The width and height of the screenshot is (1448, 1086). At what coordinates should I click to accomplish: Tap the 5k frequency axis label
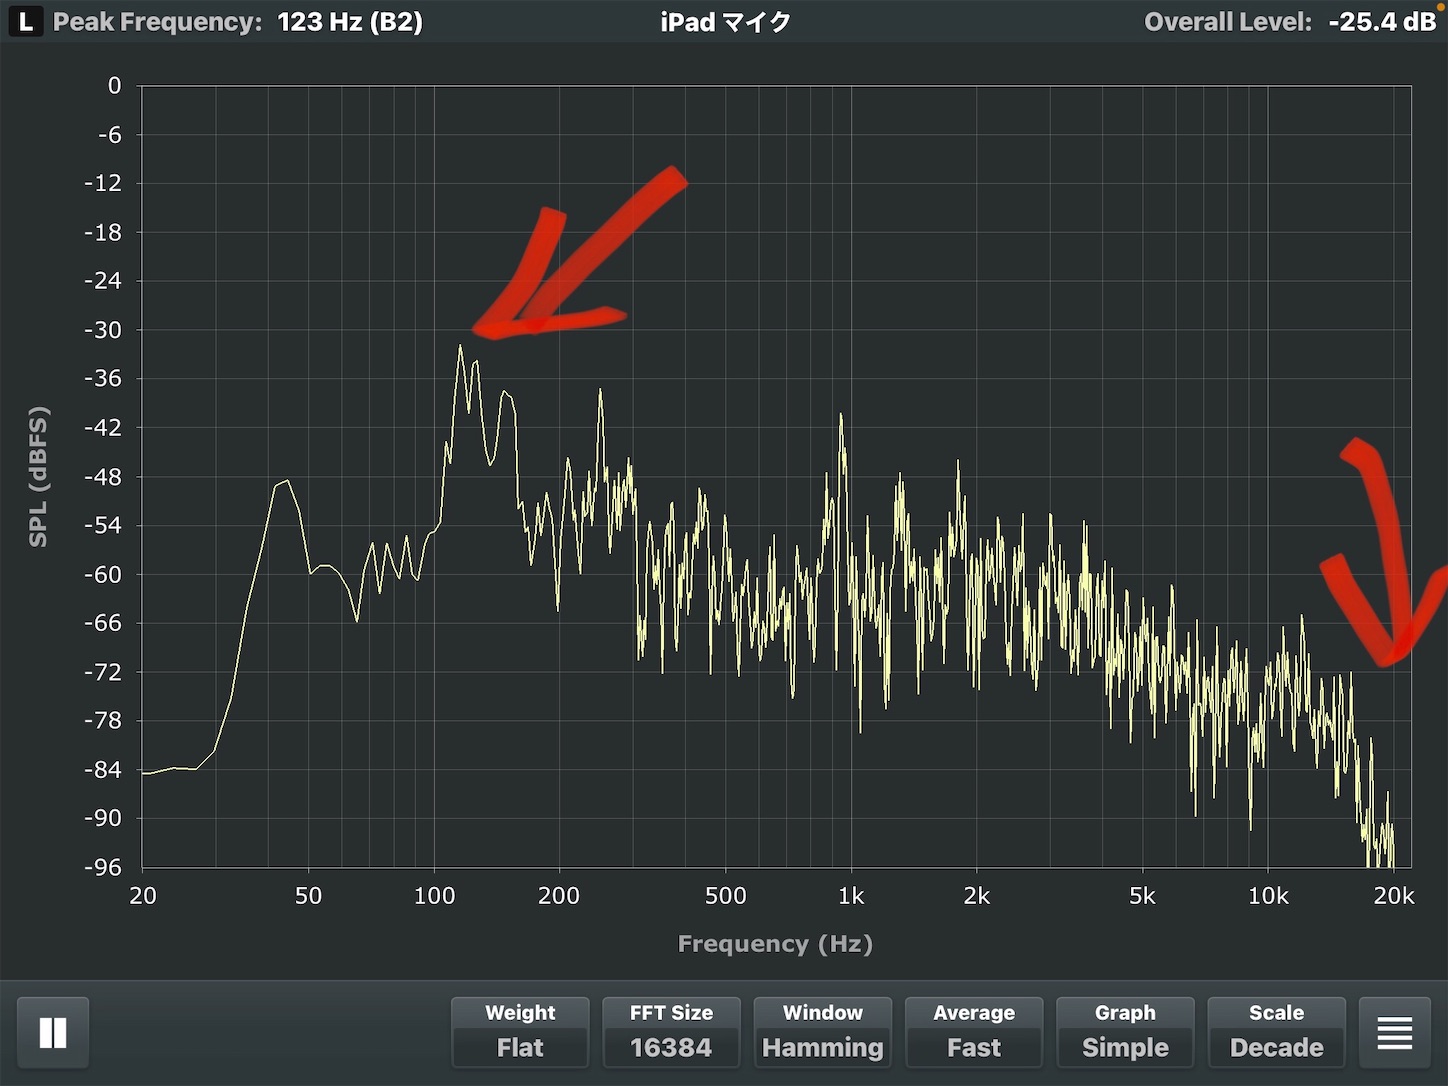coord(1142,896)
